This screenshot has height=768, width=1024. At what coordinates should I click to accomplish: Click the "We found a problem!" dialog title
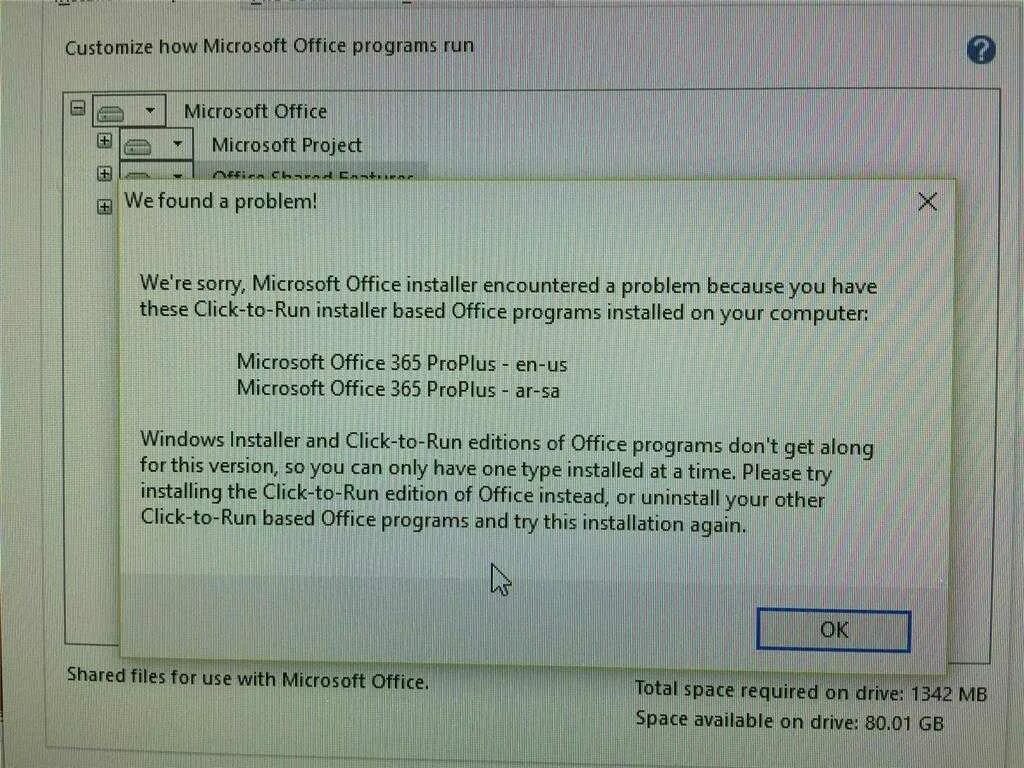coord(220,200)
